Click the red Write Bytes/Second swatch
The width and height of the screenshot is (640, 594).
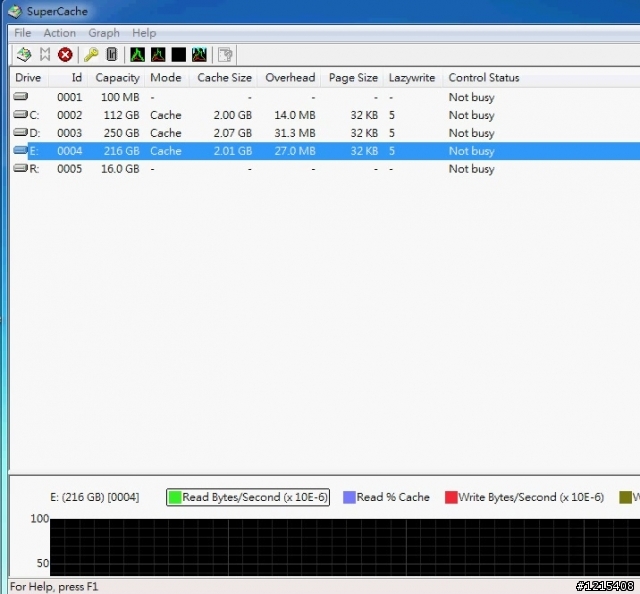(451, 497)
